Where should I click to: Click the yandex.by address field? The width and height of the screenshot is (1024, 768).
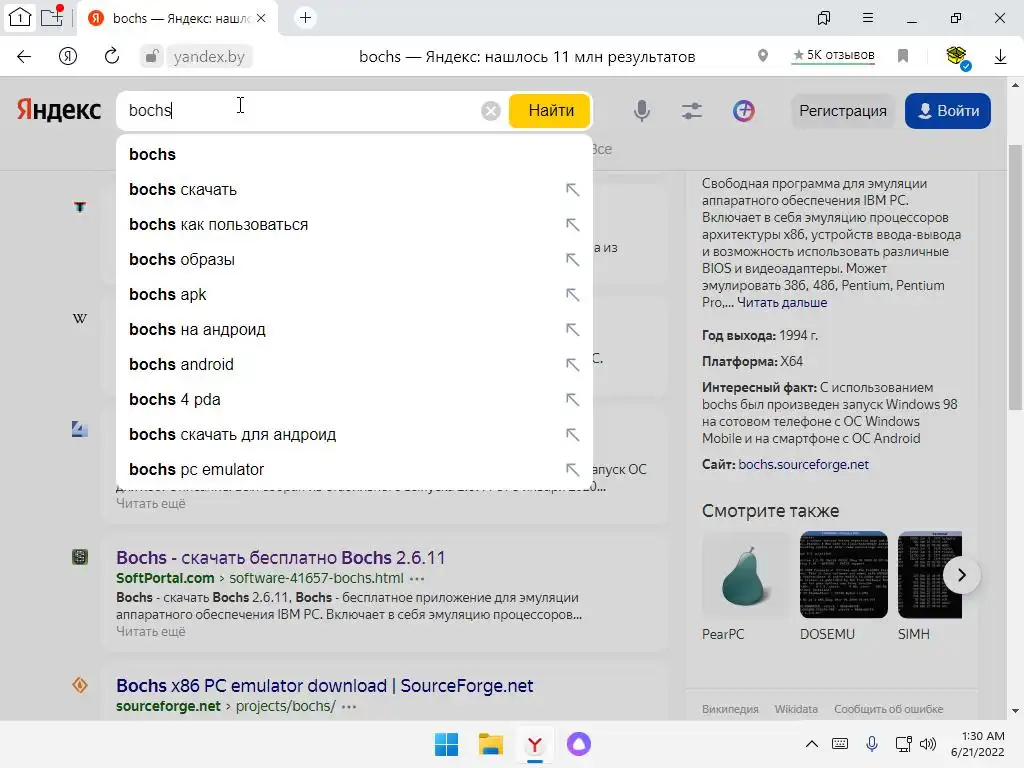point(209,57)
